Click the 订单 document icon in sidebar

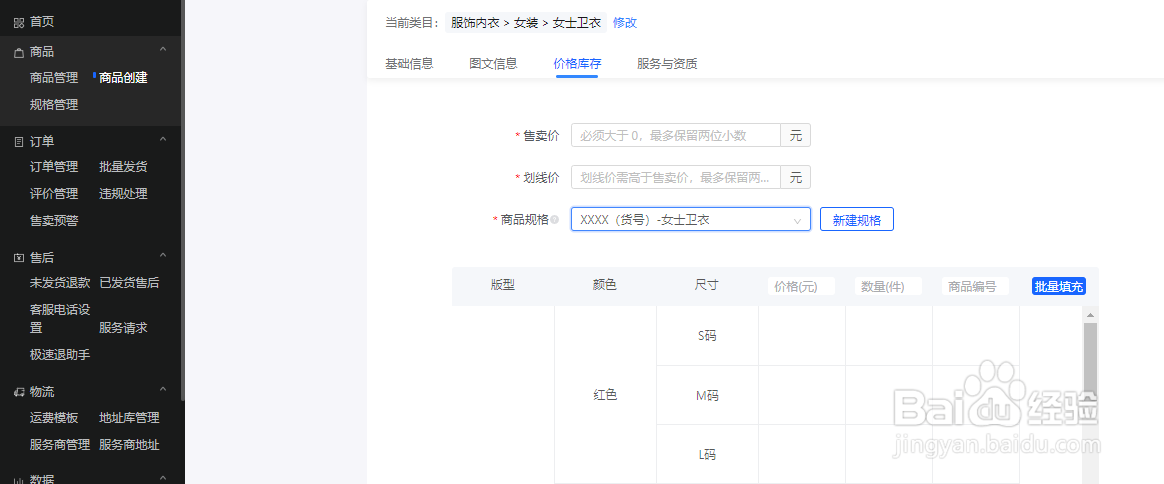(x=19, y=142)
